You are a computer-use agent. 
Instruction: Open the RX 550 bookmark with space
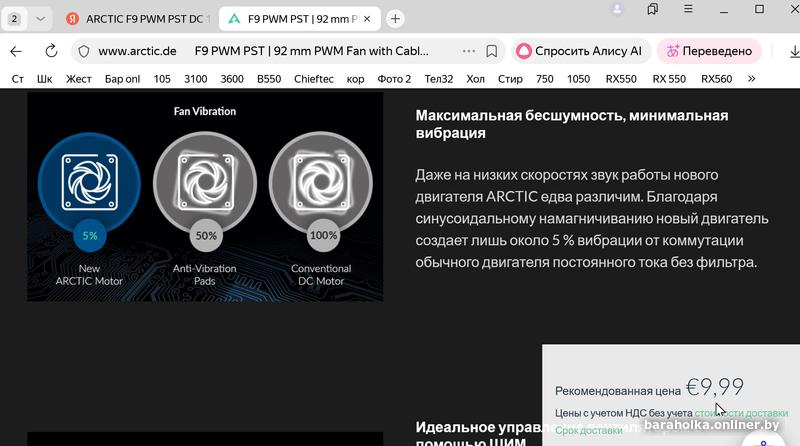click(x=669, y=79)
